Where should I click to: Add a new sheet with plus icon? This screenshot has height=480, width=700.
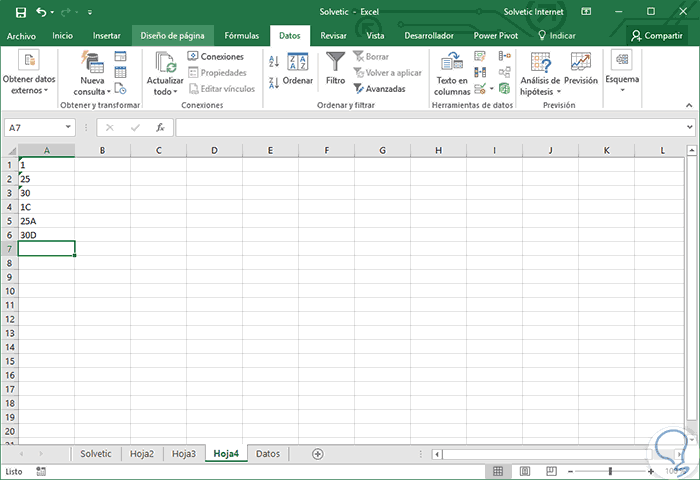317,454
